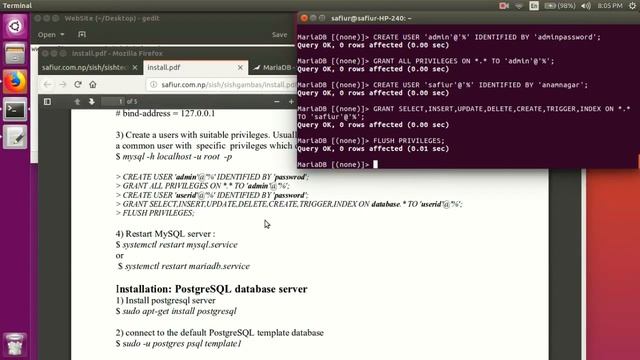This screenshot has width=640, height=360.
Task: Click the Terminal title in top panel
Action: 17,6
